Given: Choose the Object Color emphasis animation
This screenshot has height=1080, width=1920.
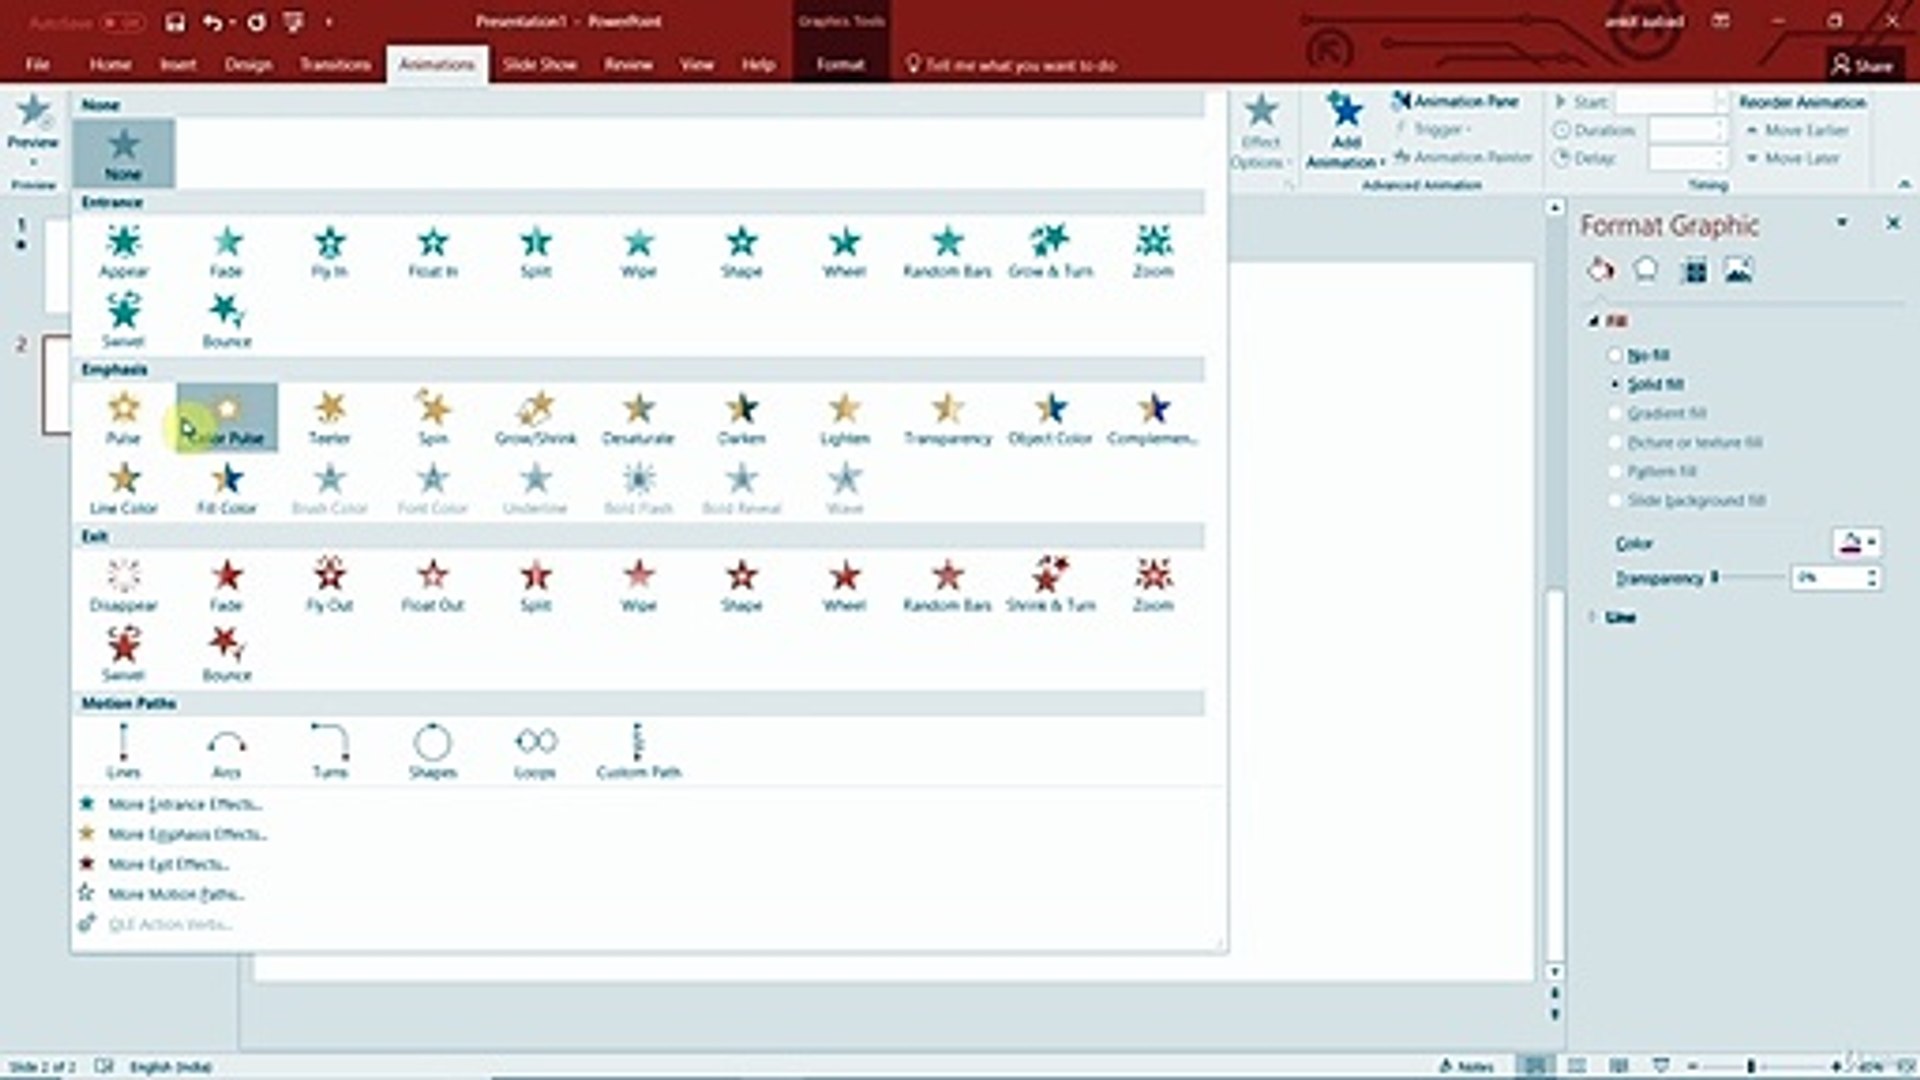Looking at the screenshot, I should 1050,418.
